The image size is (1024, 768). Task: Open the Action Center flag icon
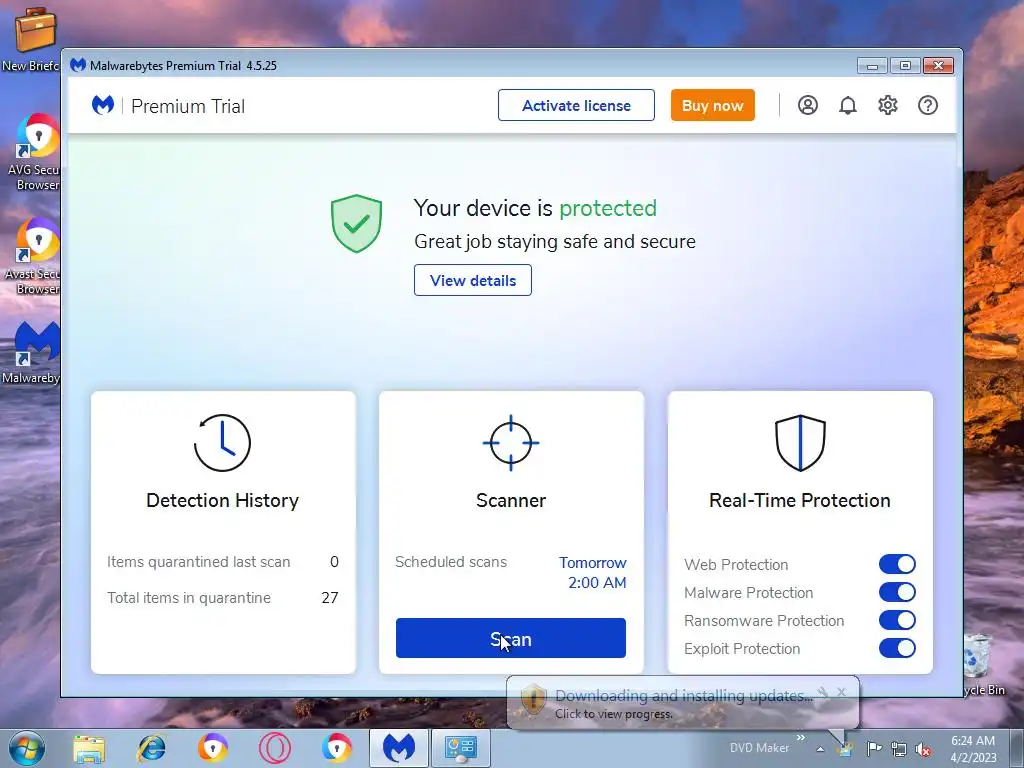click(x=874, y=748)
